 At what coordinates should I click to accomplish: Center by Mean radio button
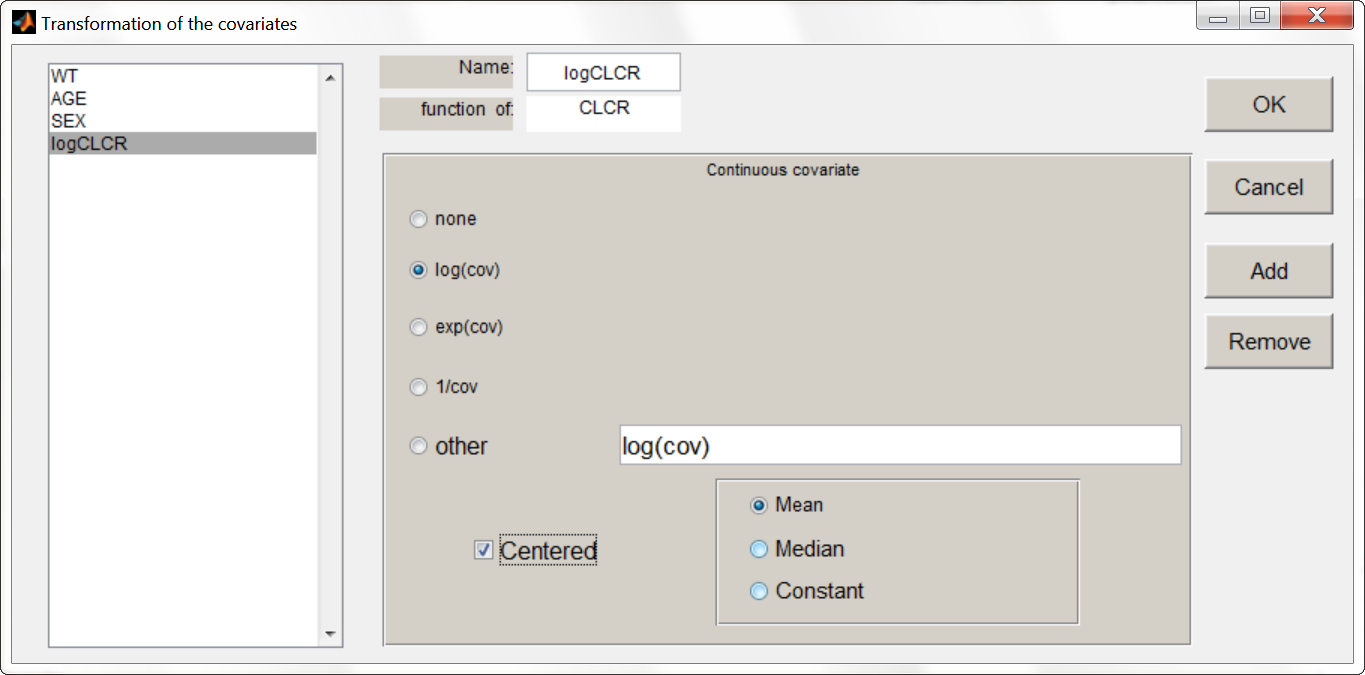(x=759, y=506)
